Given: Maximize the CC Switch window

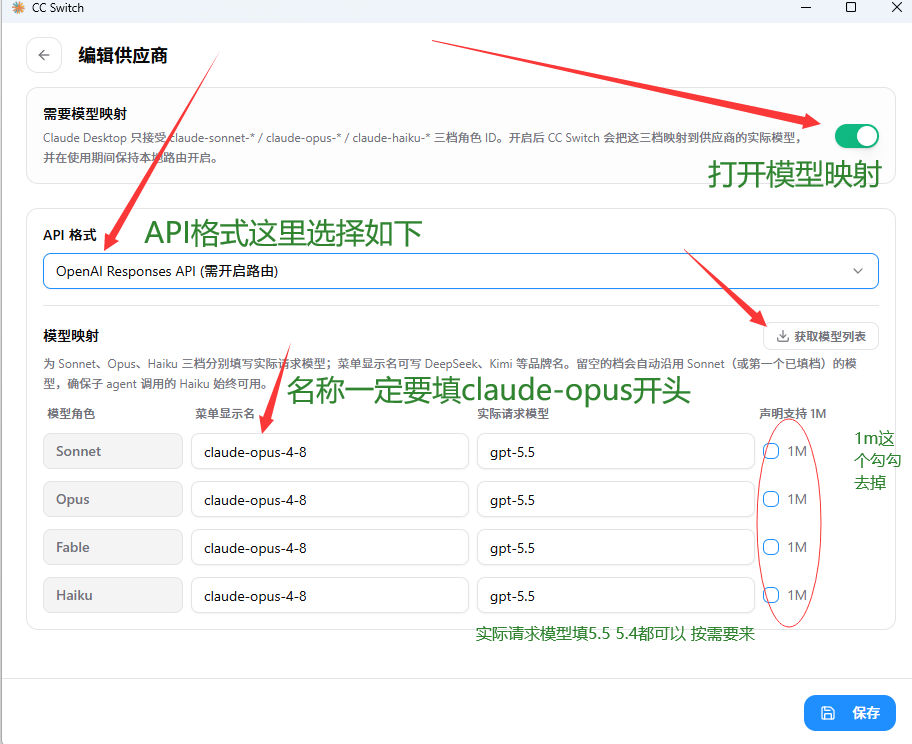Looking at the screenshot, I should point(851,8).
